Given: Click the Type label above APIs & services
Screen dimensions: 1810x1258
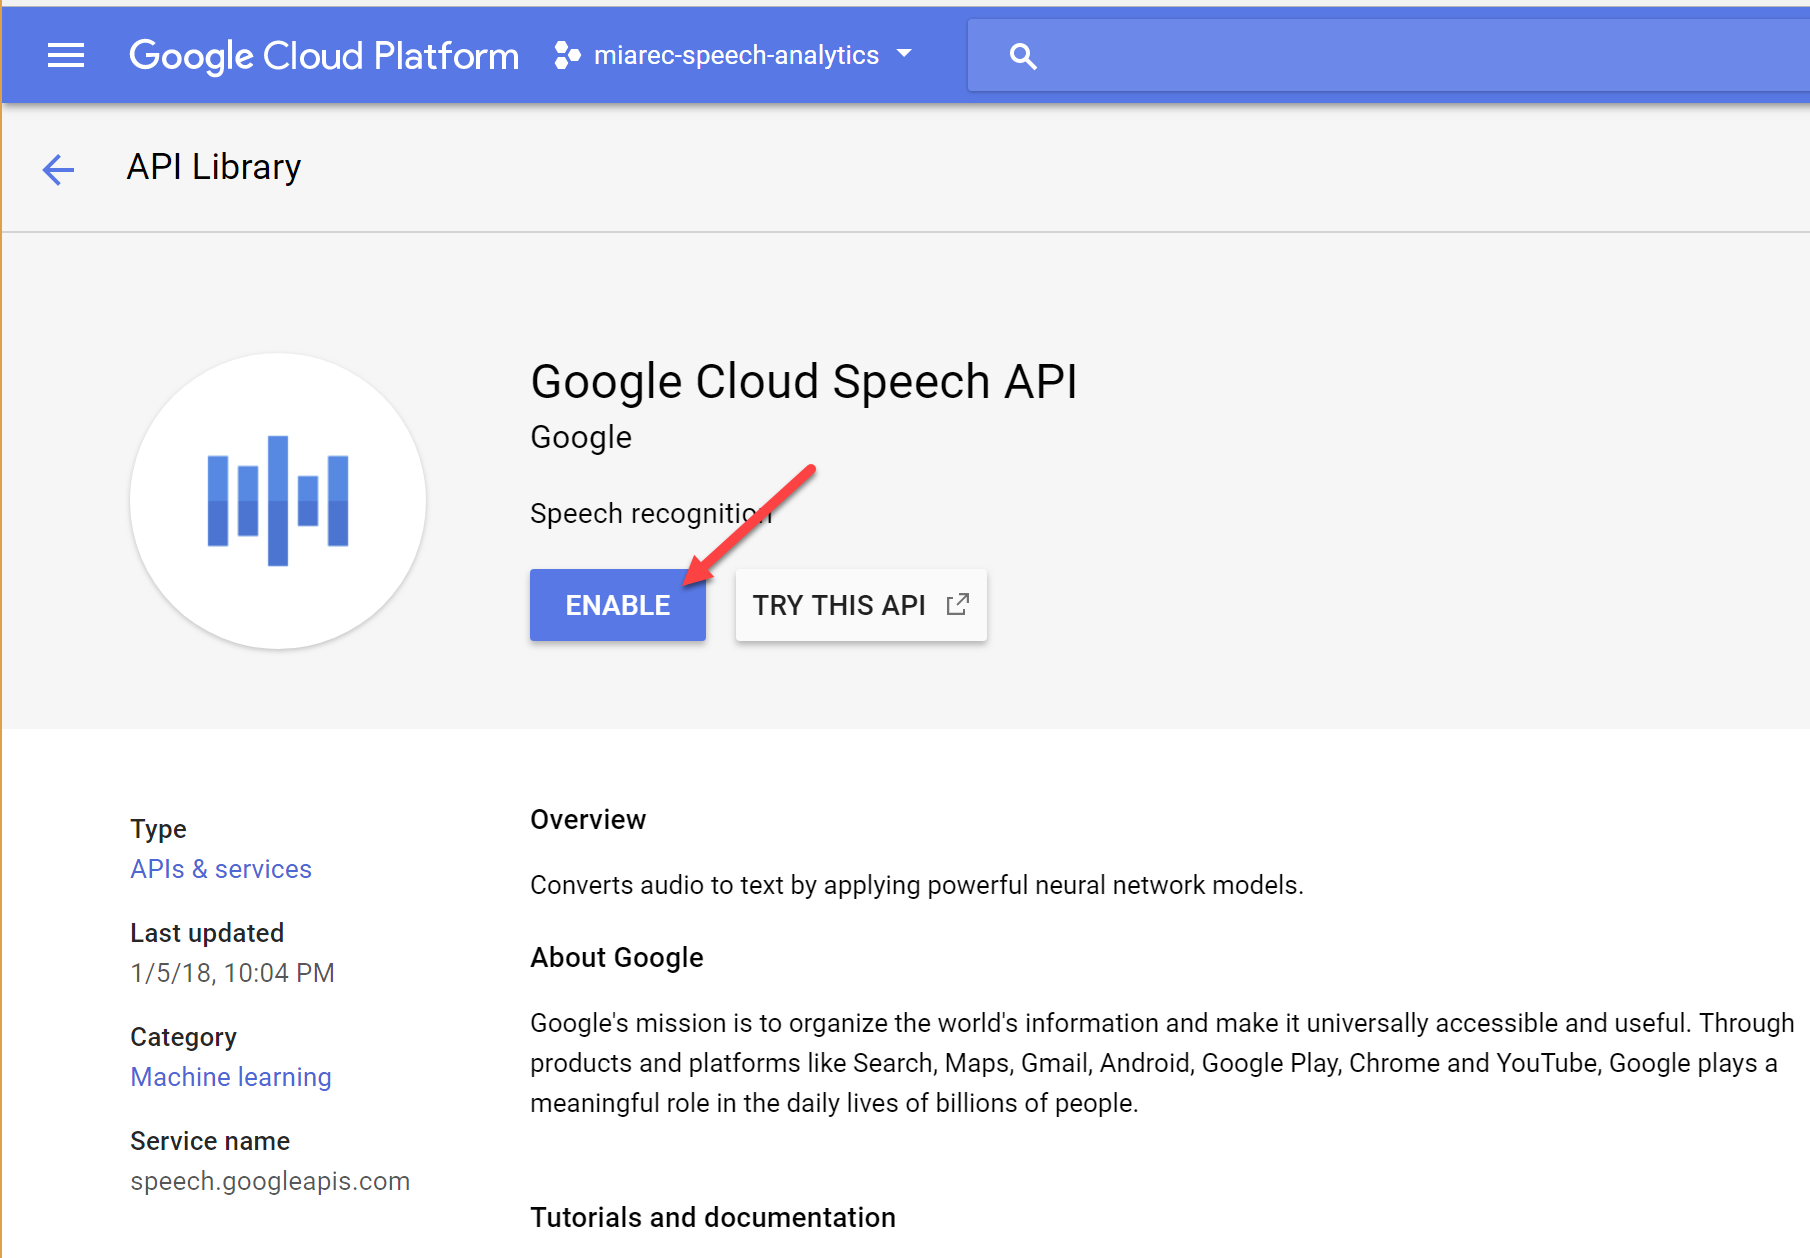Looking at the screenshot, I should (158, 829).
